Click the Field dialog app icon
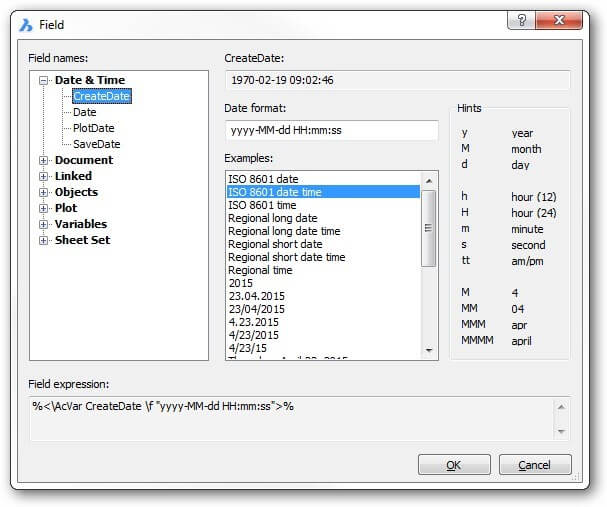 pos(26,25)
